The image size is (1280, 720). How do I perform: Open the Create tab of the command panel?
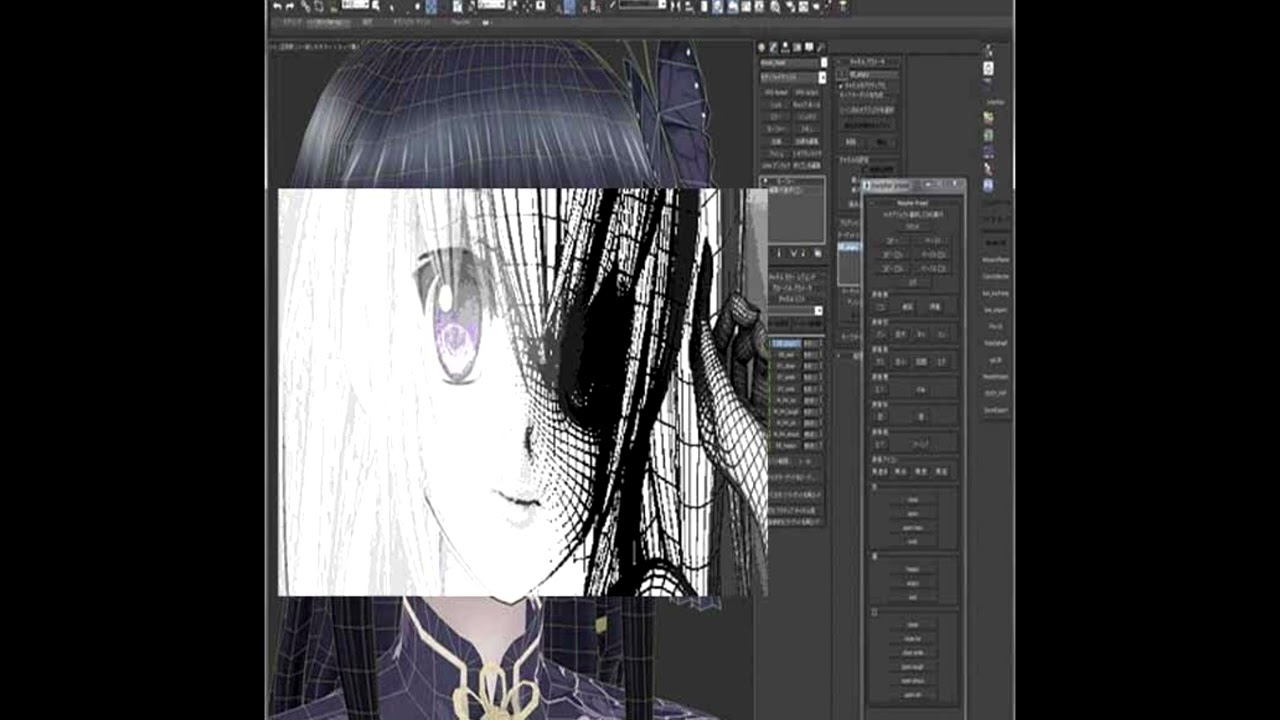(x=762, y=47)
